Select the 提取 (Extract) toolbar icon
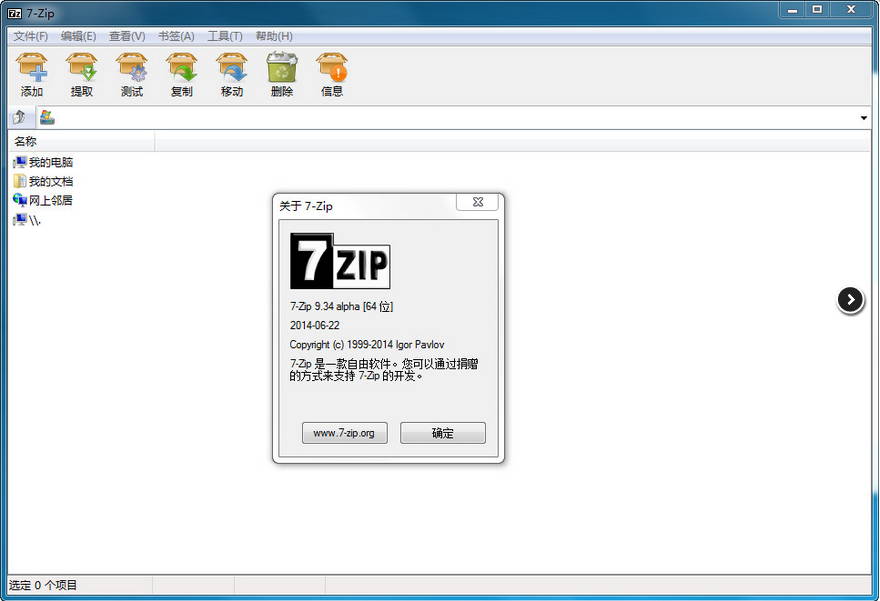Viewport: 880px width, 601px height. (x=81, y=72)
